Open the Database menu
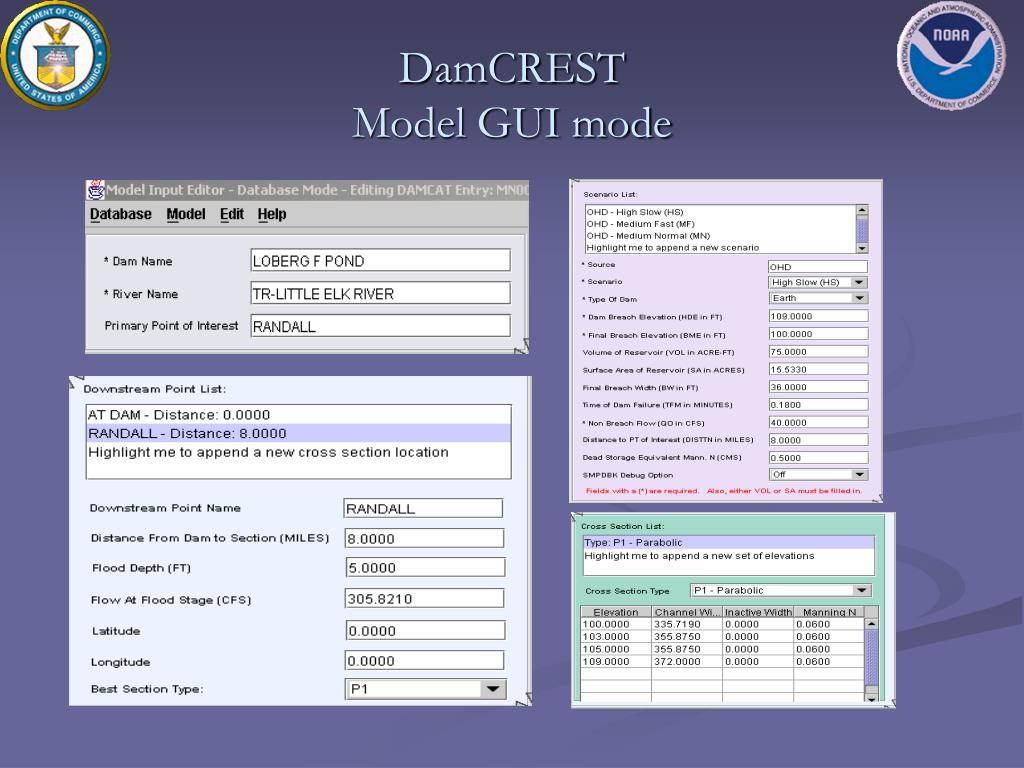 tap(121, 214)
